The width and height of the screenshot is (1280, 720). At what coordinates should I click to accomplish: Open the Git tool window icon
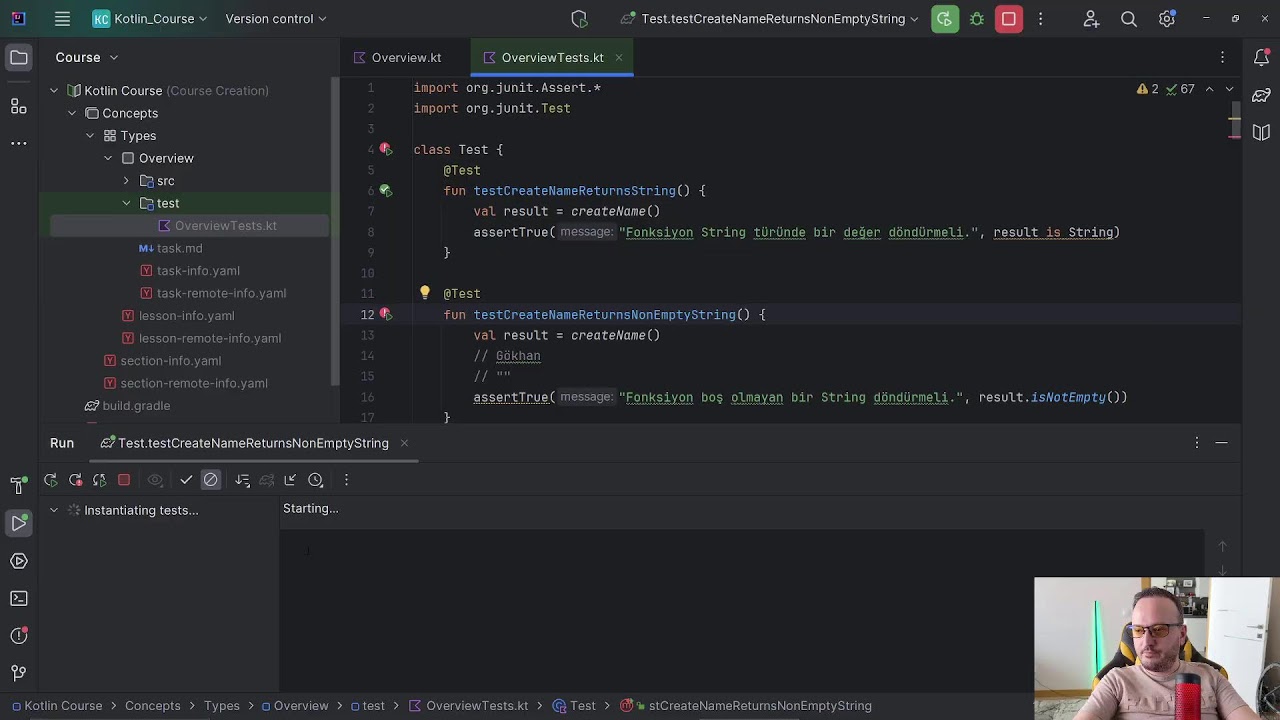coord(19,673)
